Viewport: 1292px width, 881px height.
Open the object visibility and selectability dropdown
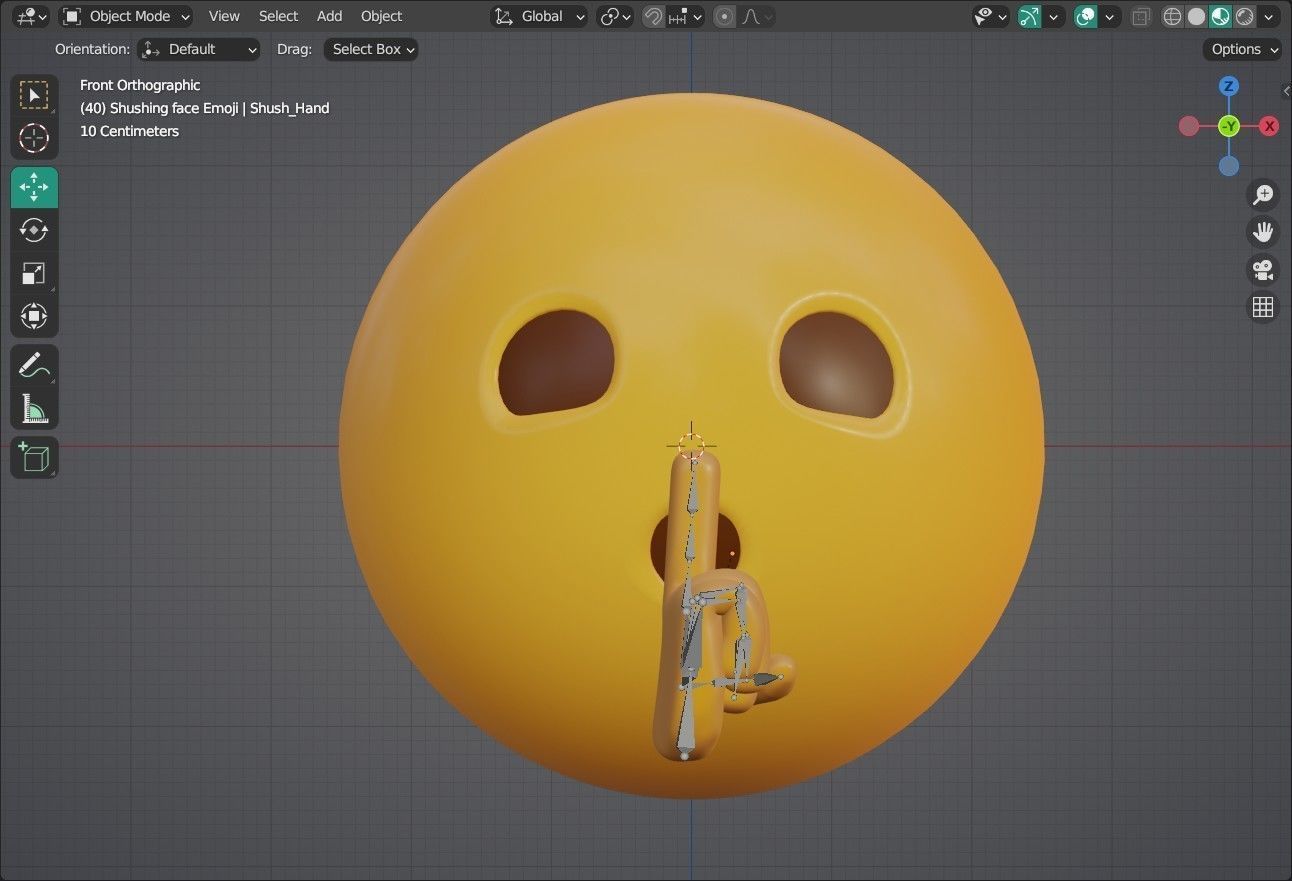tap(990, 16)
